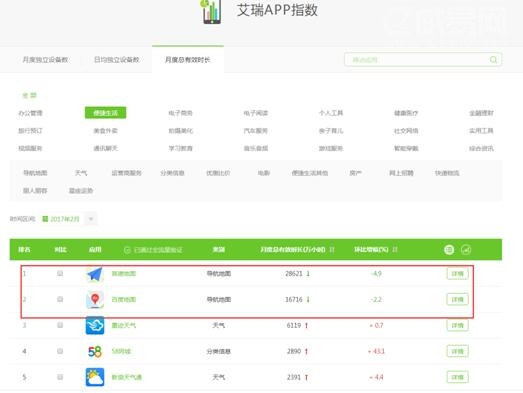Click 详情 button for 高德地图 row

tap(457, 274)
